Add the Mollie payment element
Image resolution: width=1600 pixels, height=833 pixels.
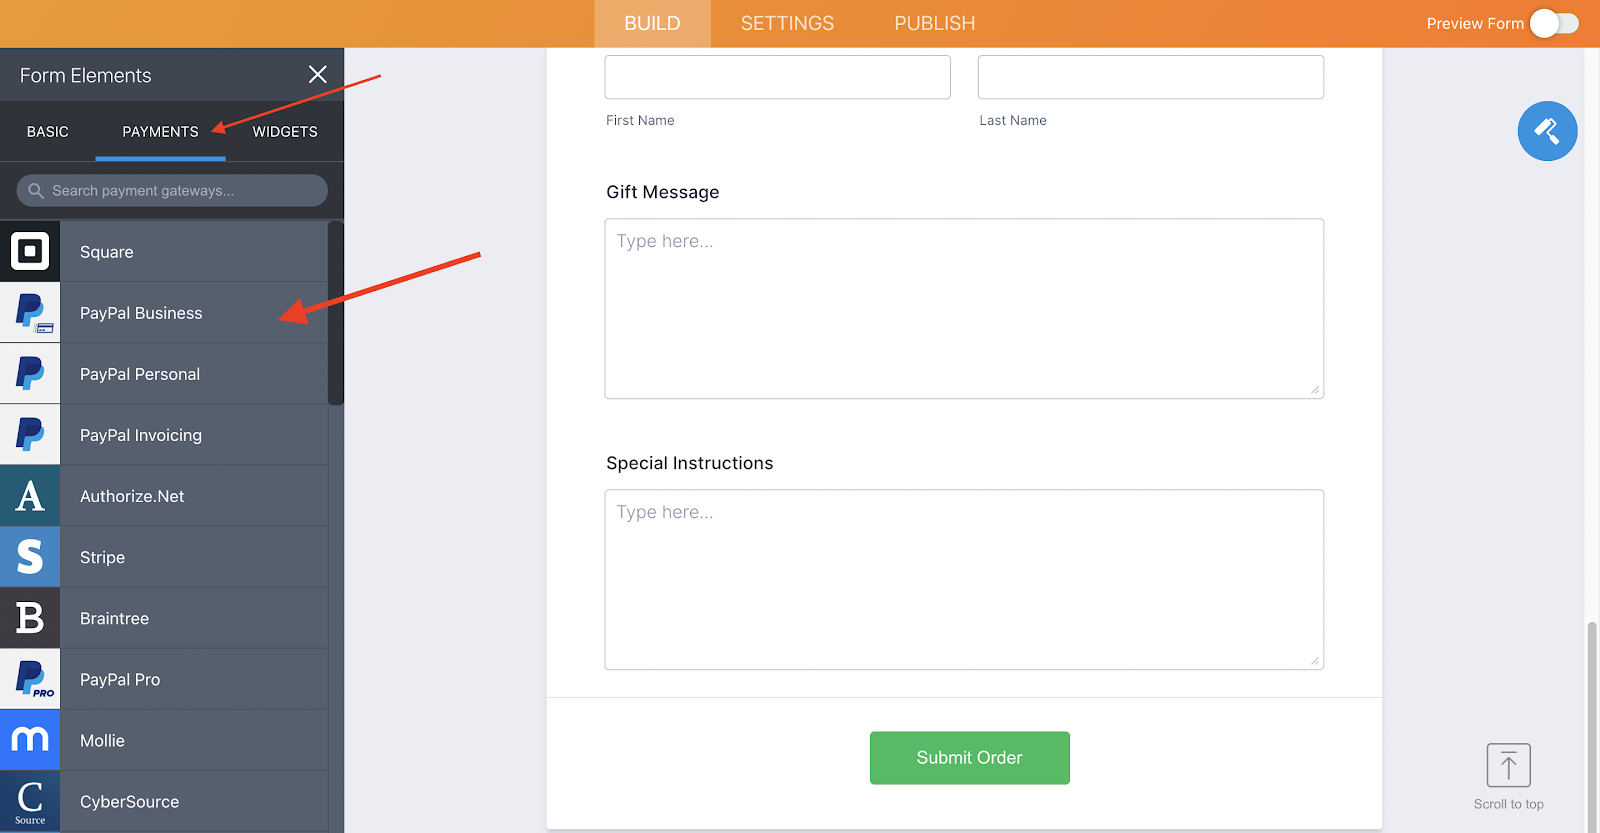pyautogui.click(x=164, y=740)
